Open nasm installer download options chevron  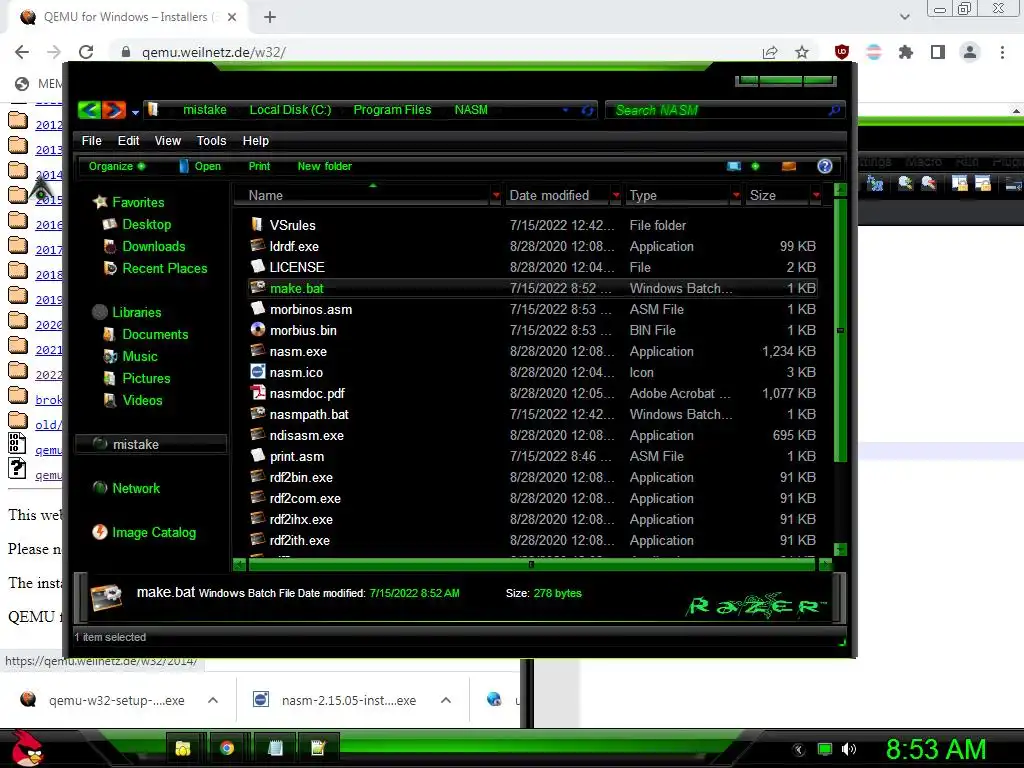(446, 700)
